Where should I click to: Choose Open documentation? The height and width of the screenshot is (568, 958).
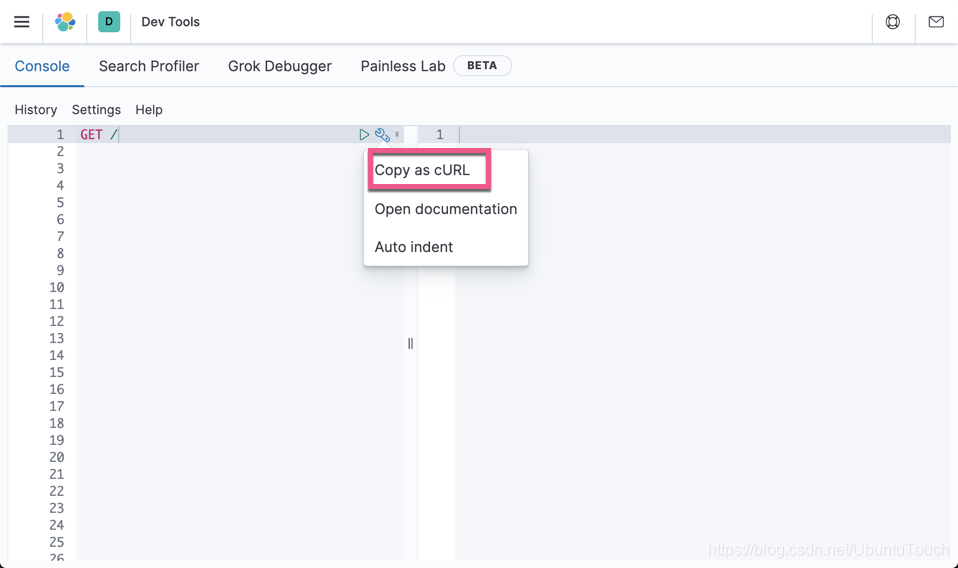446,209
